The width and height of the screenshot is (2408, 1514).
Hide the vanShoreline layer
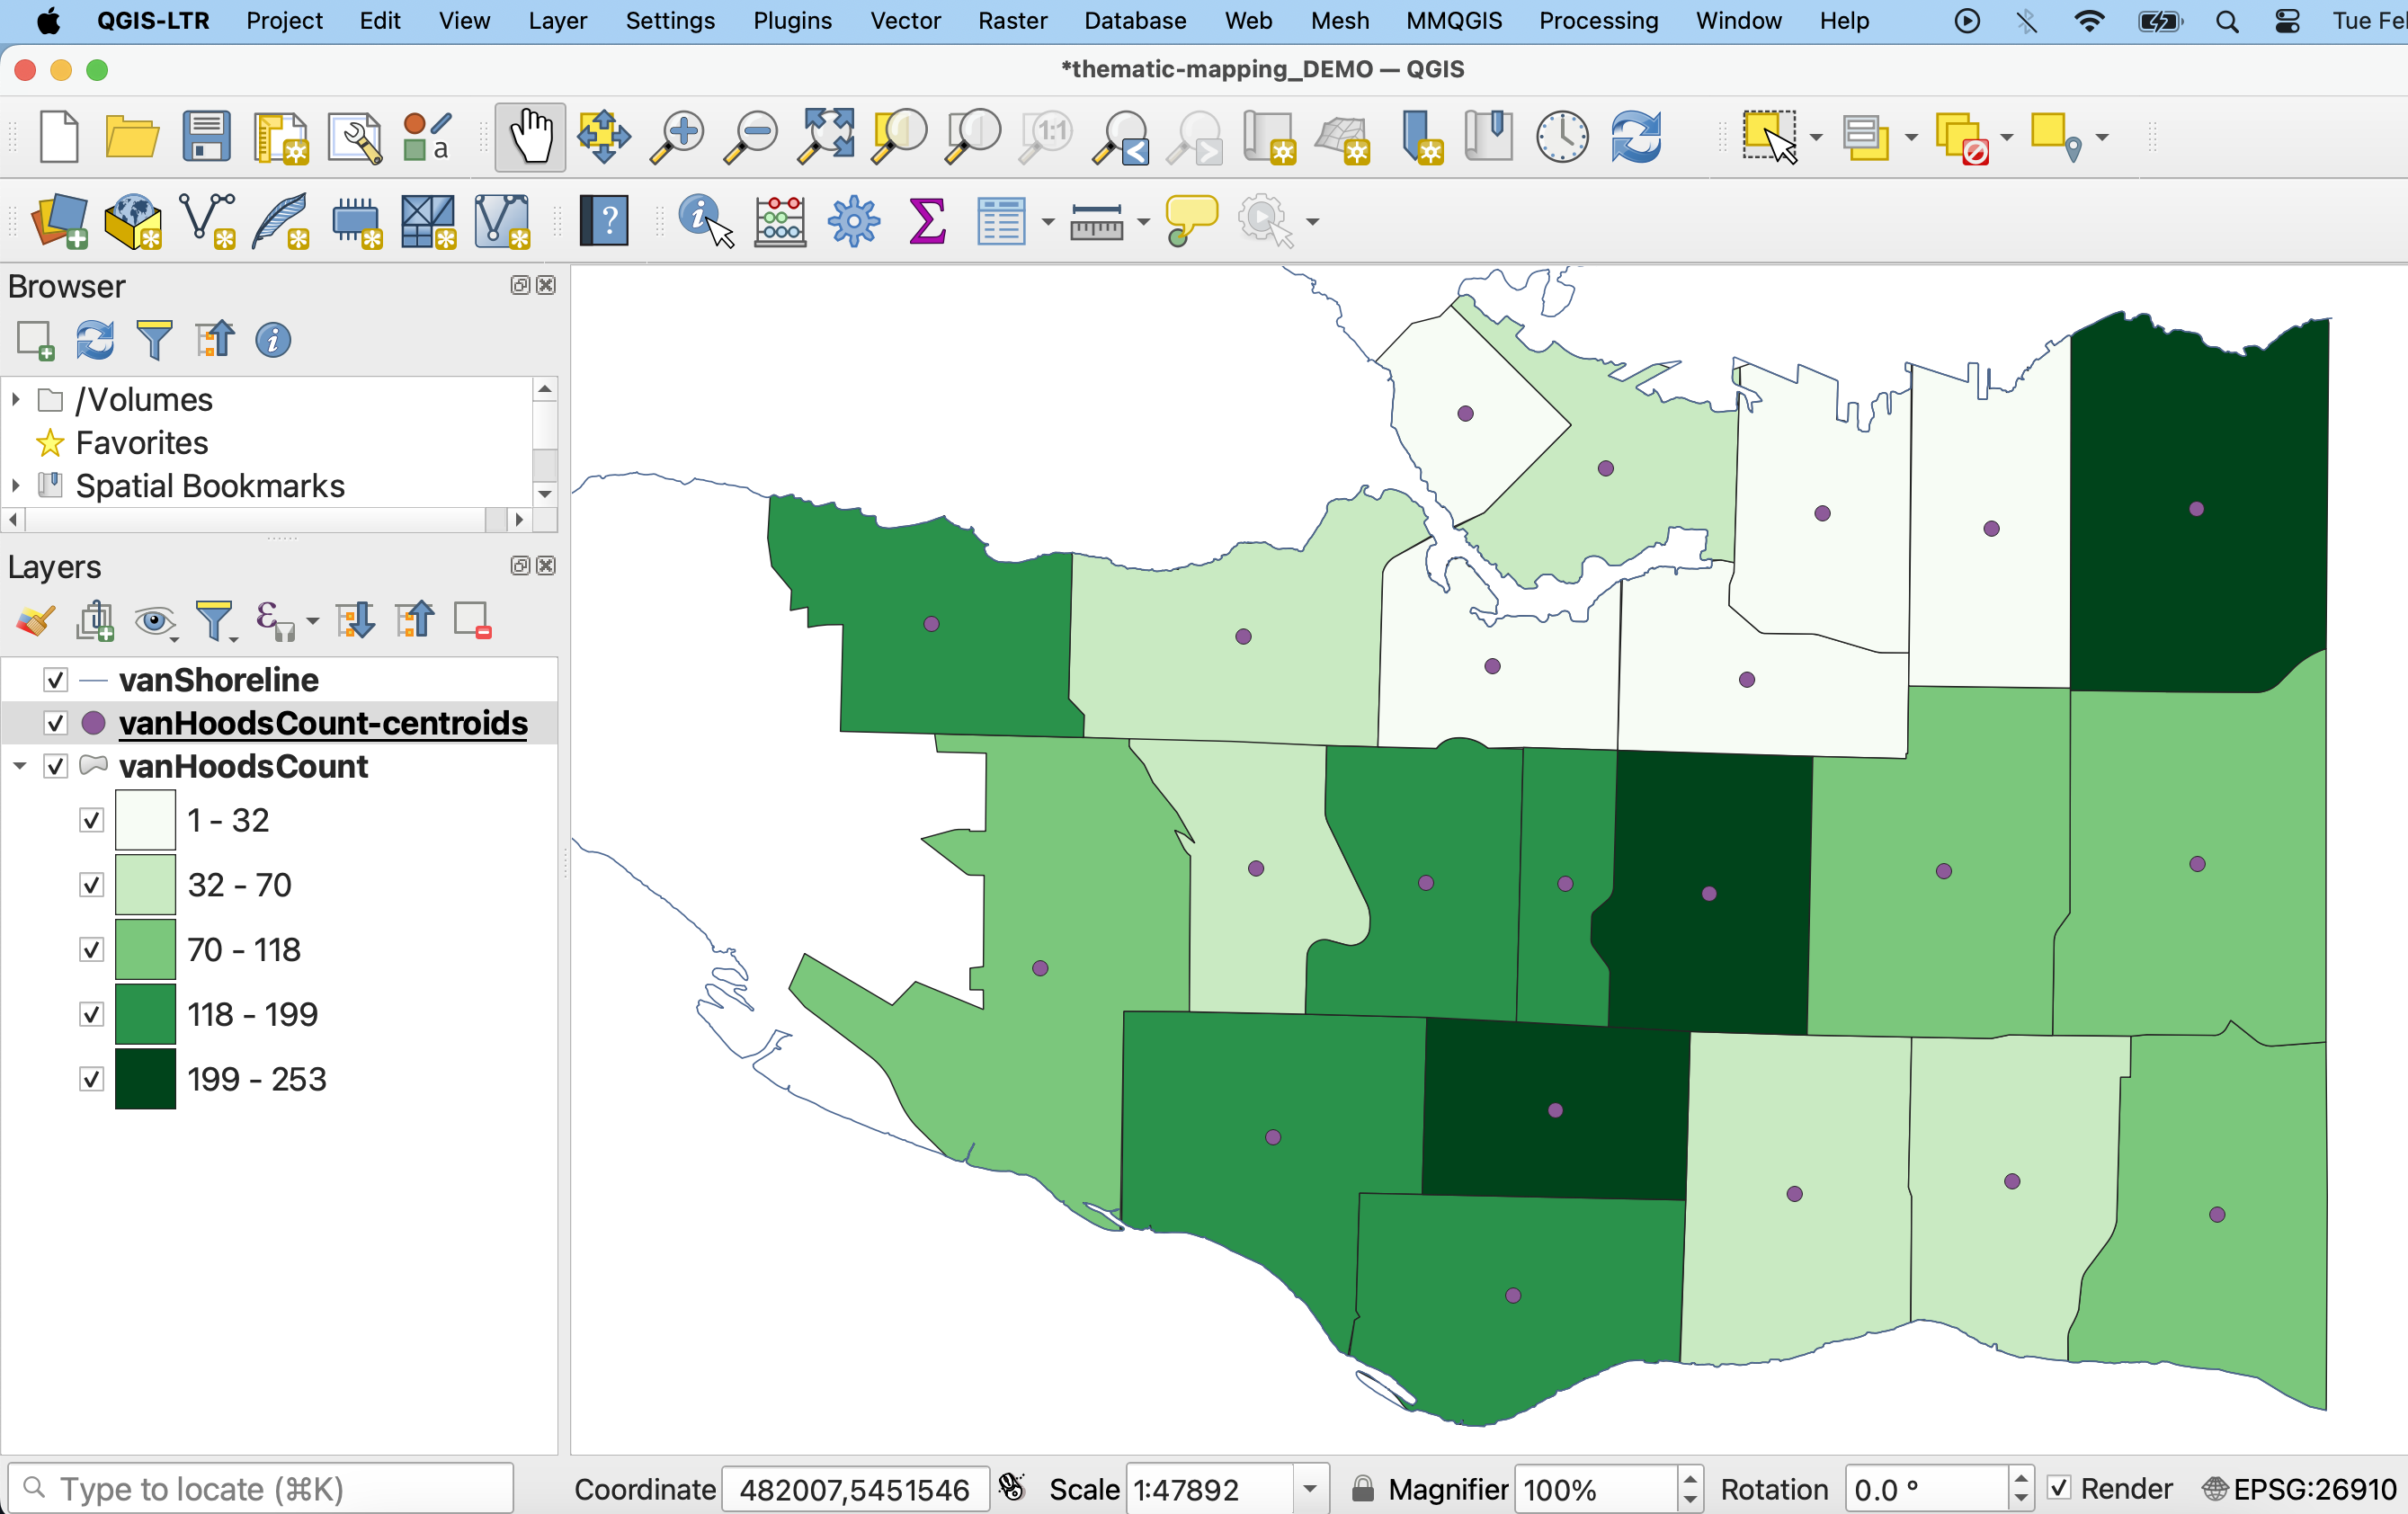(56, 680)
